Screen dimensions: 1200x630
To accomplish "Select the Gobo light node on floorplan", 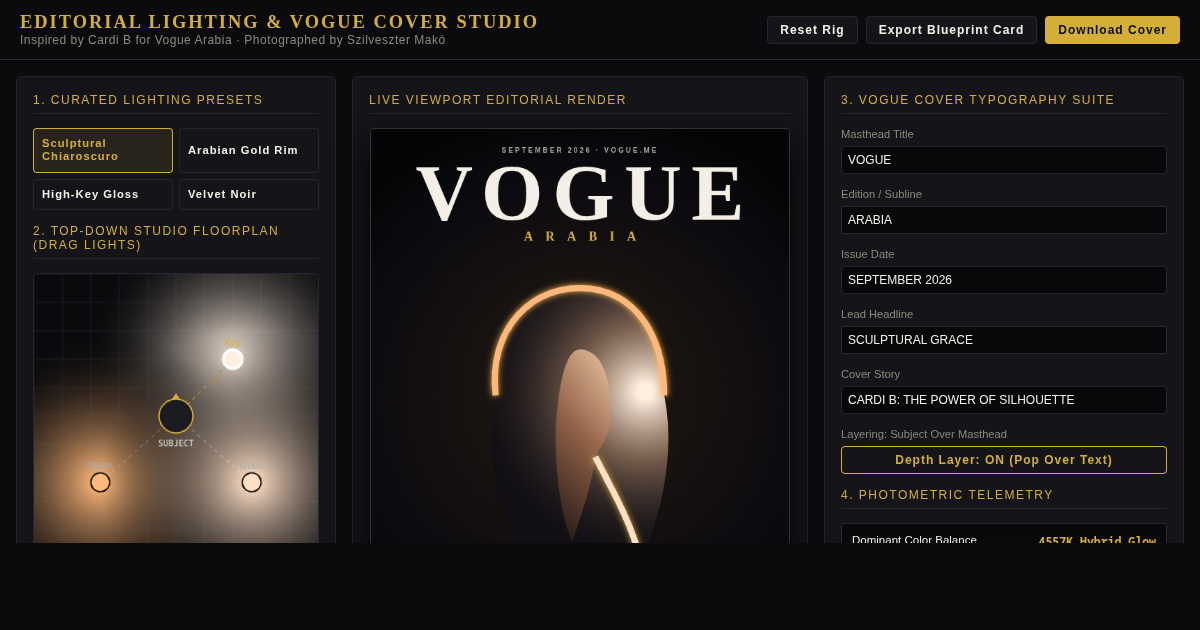I will click(x=252, y=482).
